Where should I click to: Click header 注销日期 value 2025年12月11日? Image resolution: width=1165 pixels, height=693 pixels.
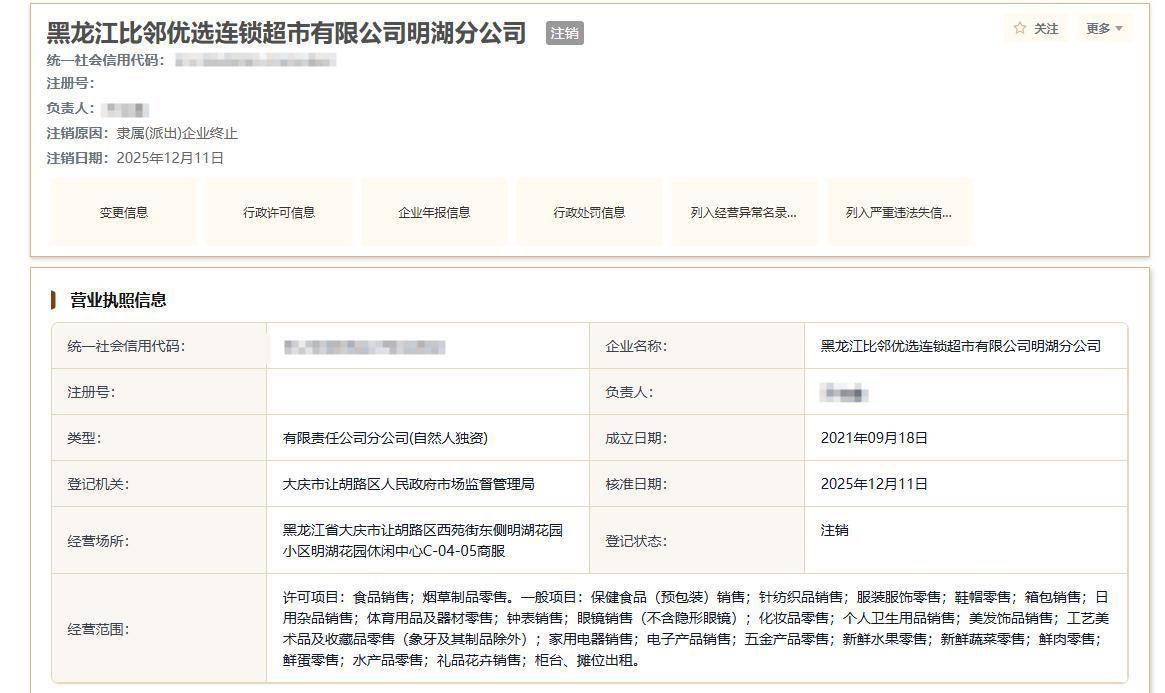point(170,158)
